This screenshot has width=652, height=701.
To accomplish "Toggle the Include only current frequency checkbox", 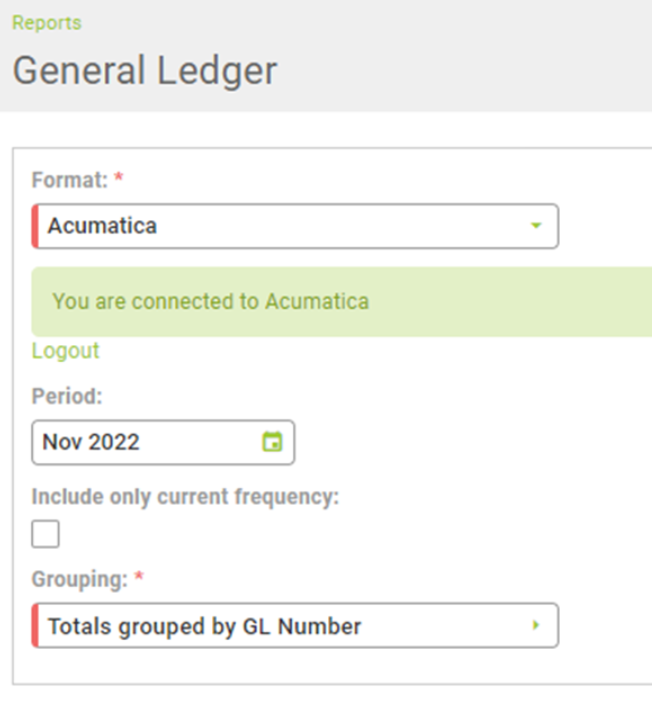I will pos(45,534).
